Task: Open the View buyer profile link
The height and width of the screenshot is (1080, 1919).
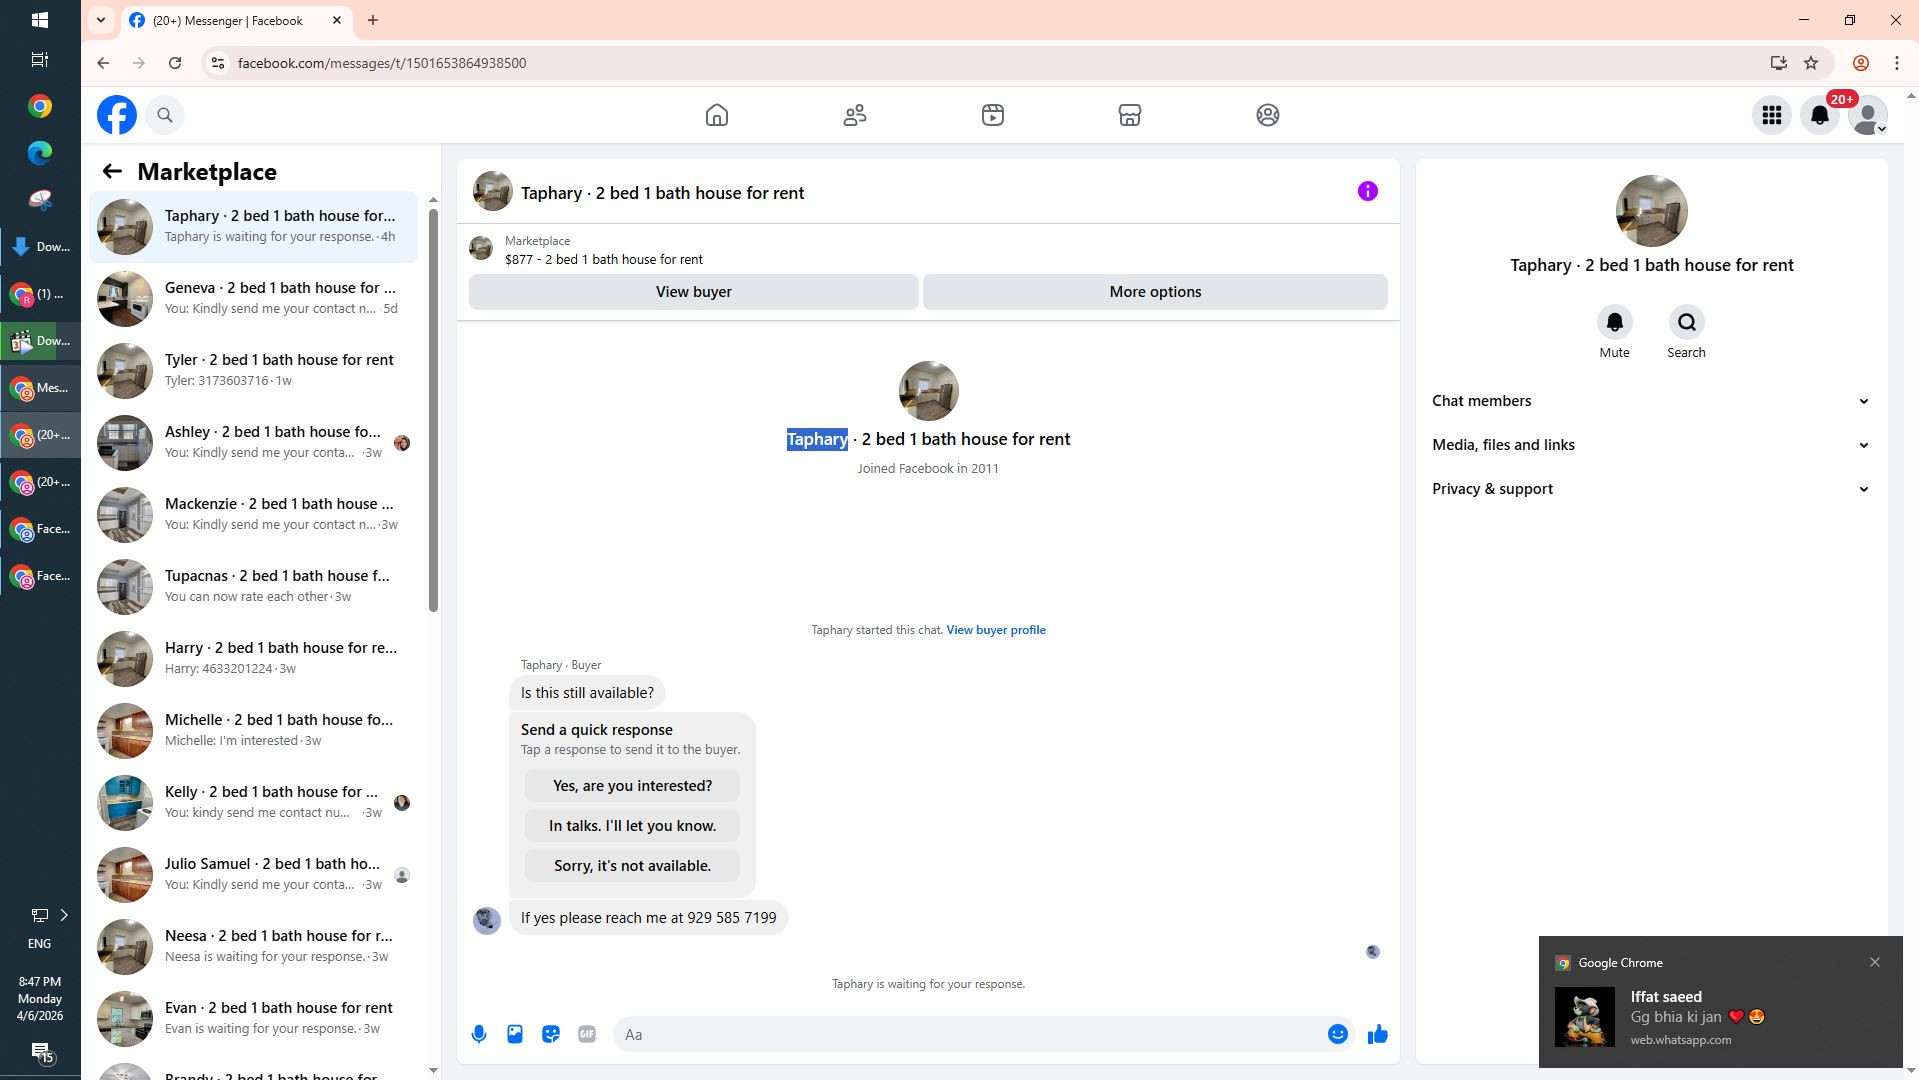Action: [x=996, y=630]
